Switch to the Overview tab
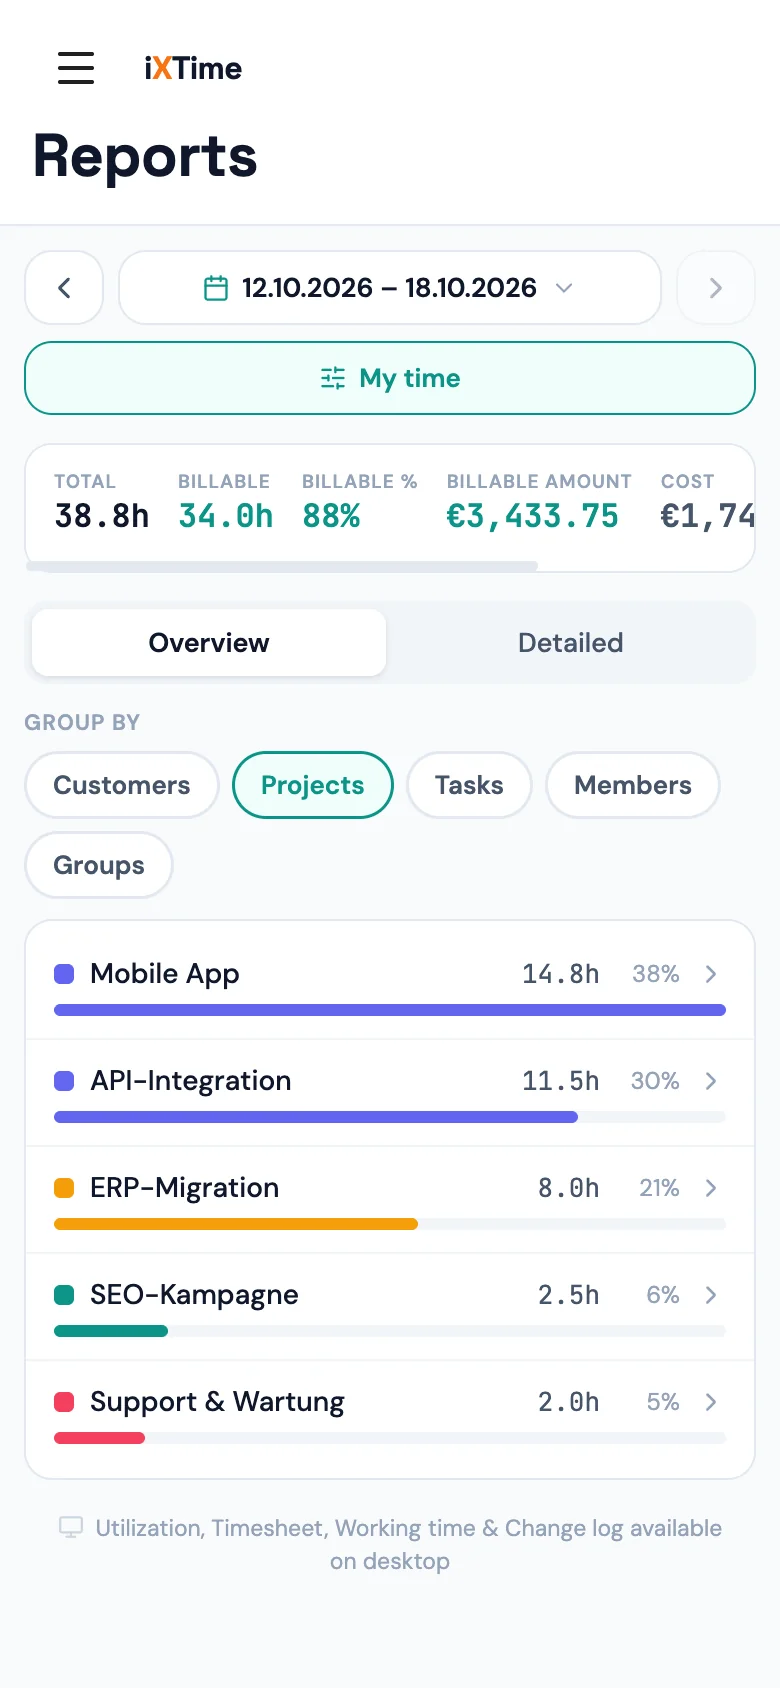Image resolution: width=780 pixels, height=1688 pixels. 209,643
